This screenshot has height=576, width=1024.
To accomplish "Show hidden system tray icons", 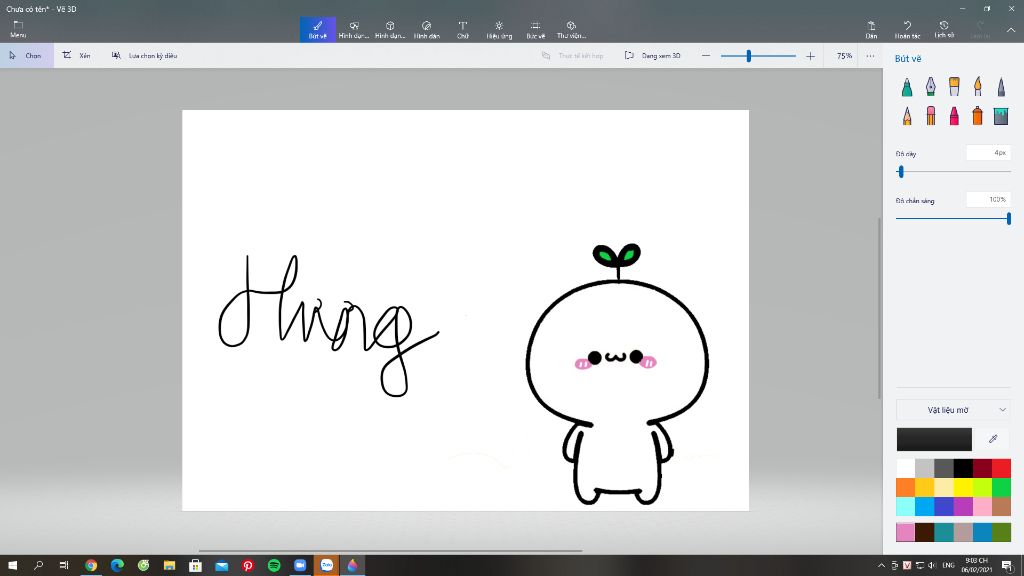I will point(881,566).
